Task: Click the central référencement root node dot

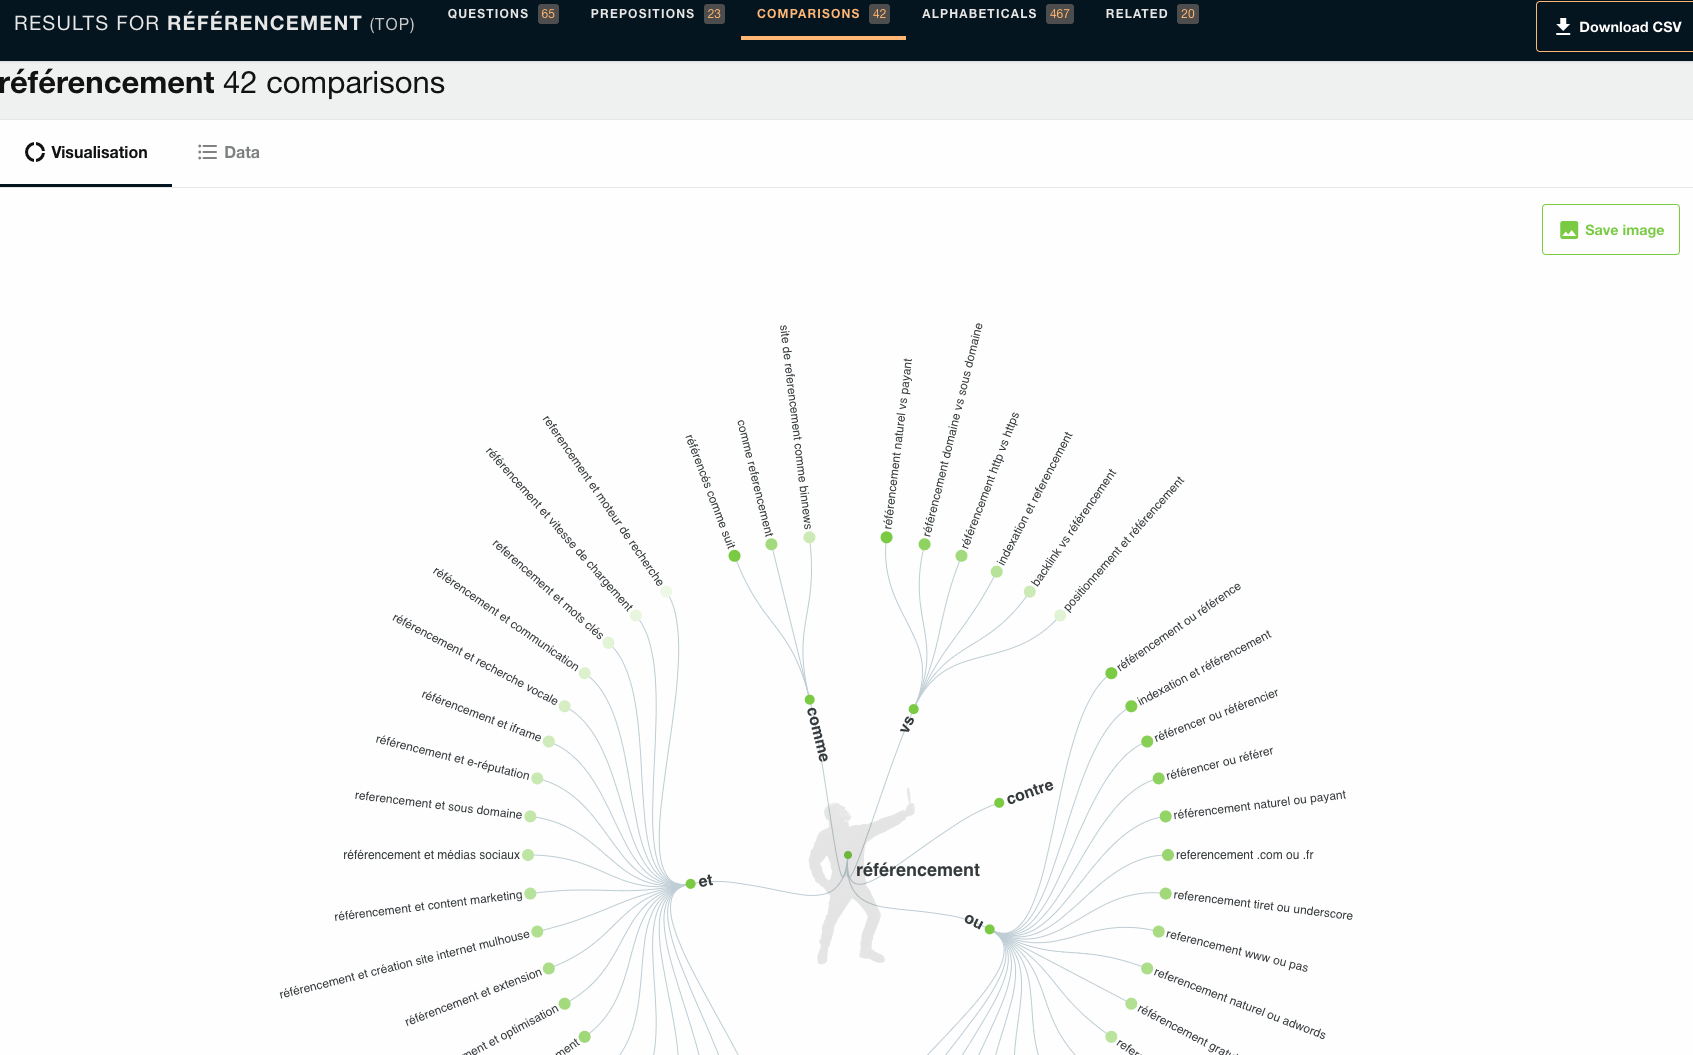Action: click(x=848, y=855)
